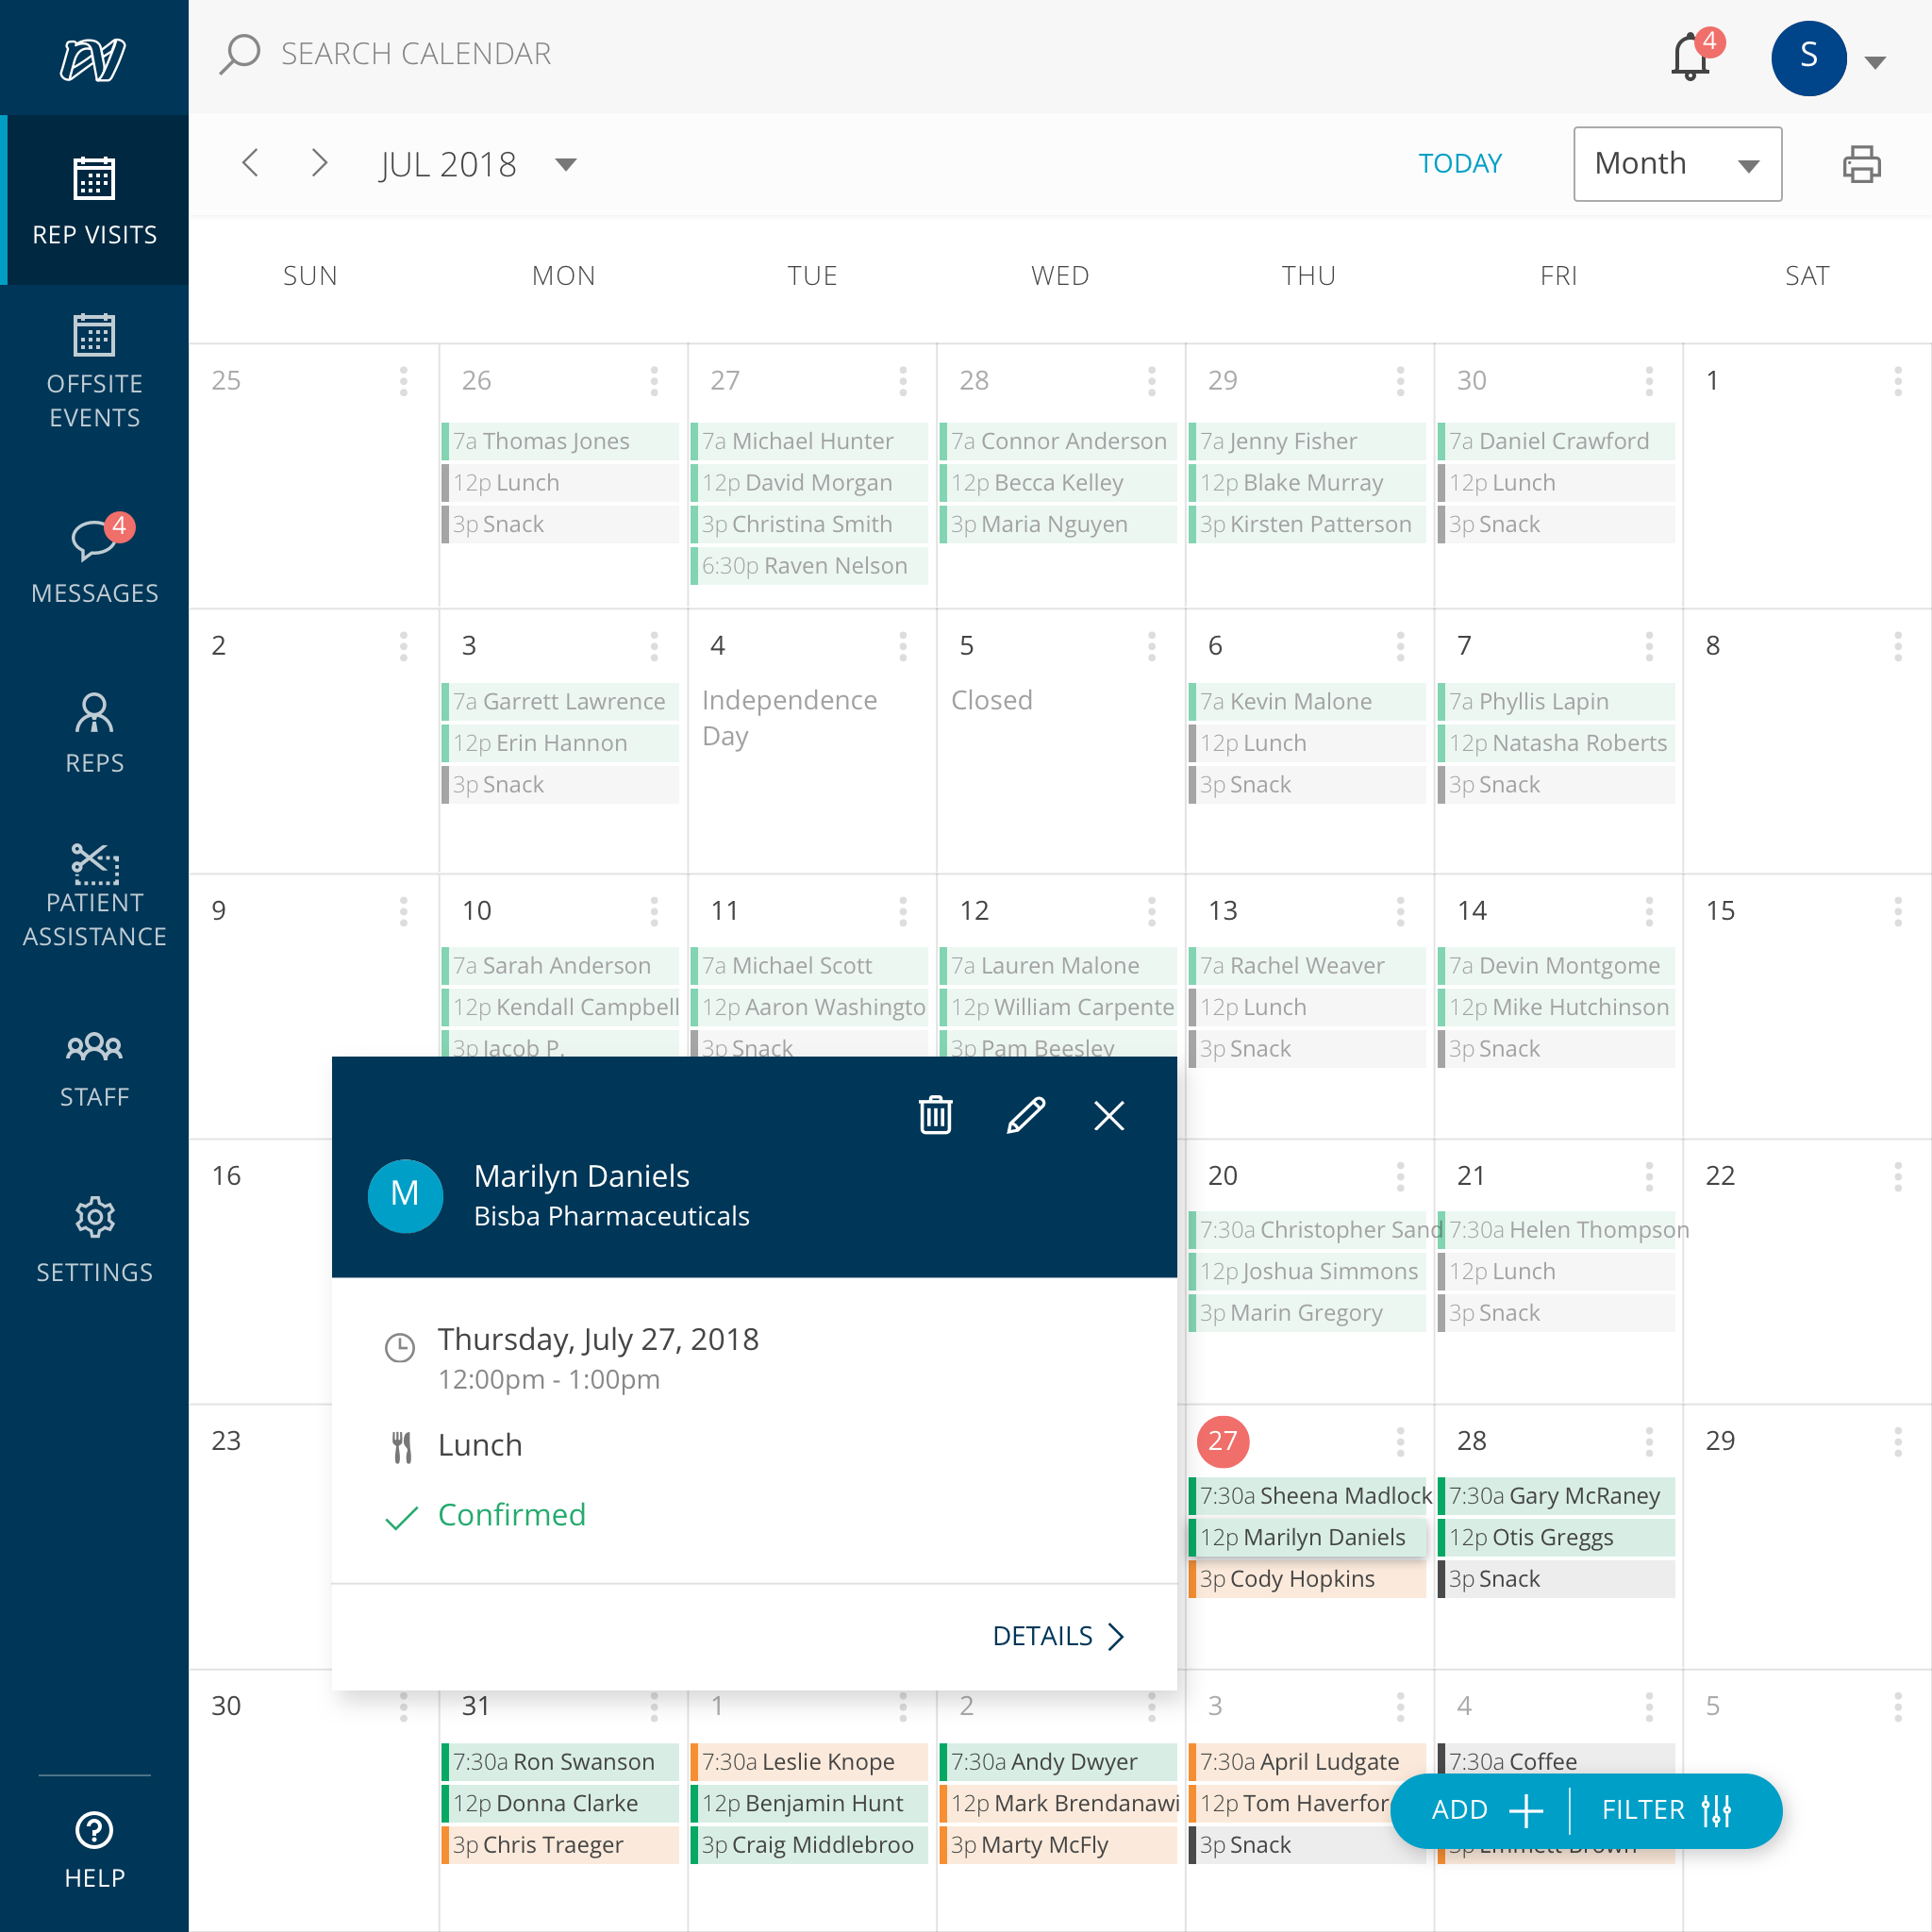Viewport: 1932px width, 1932px height.
Task: Expand the Month view dropdown
Action: [1677, 164]
